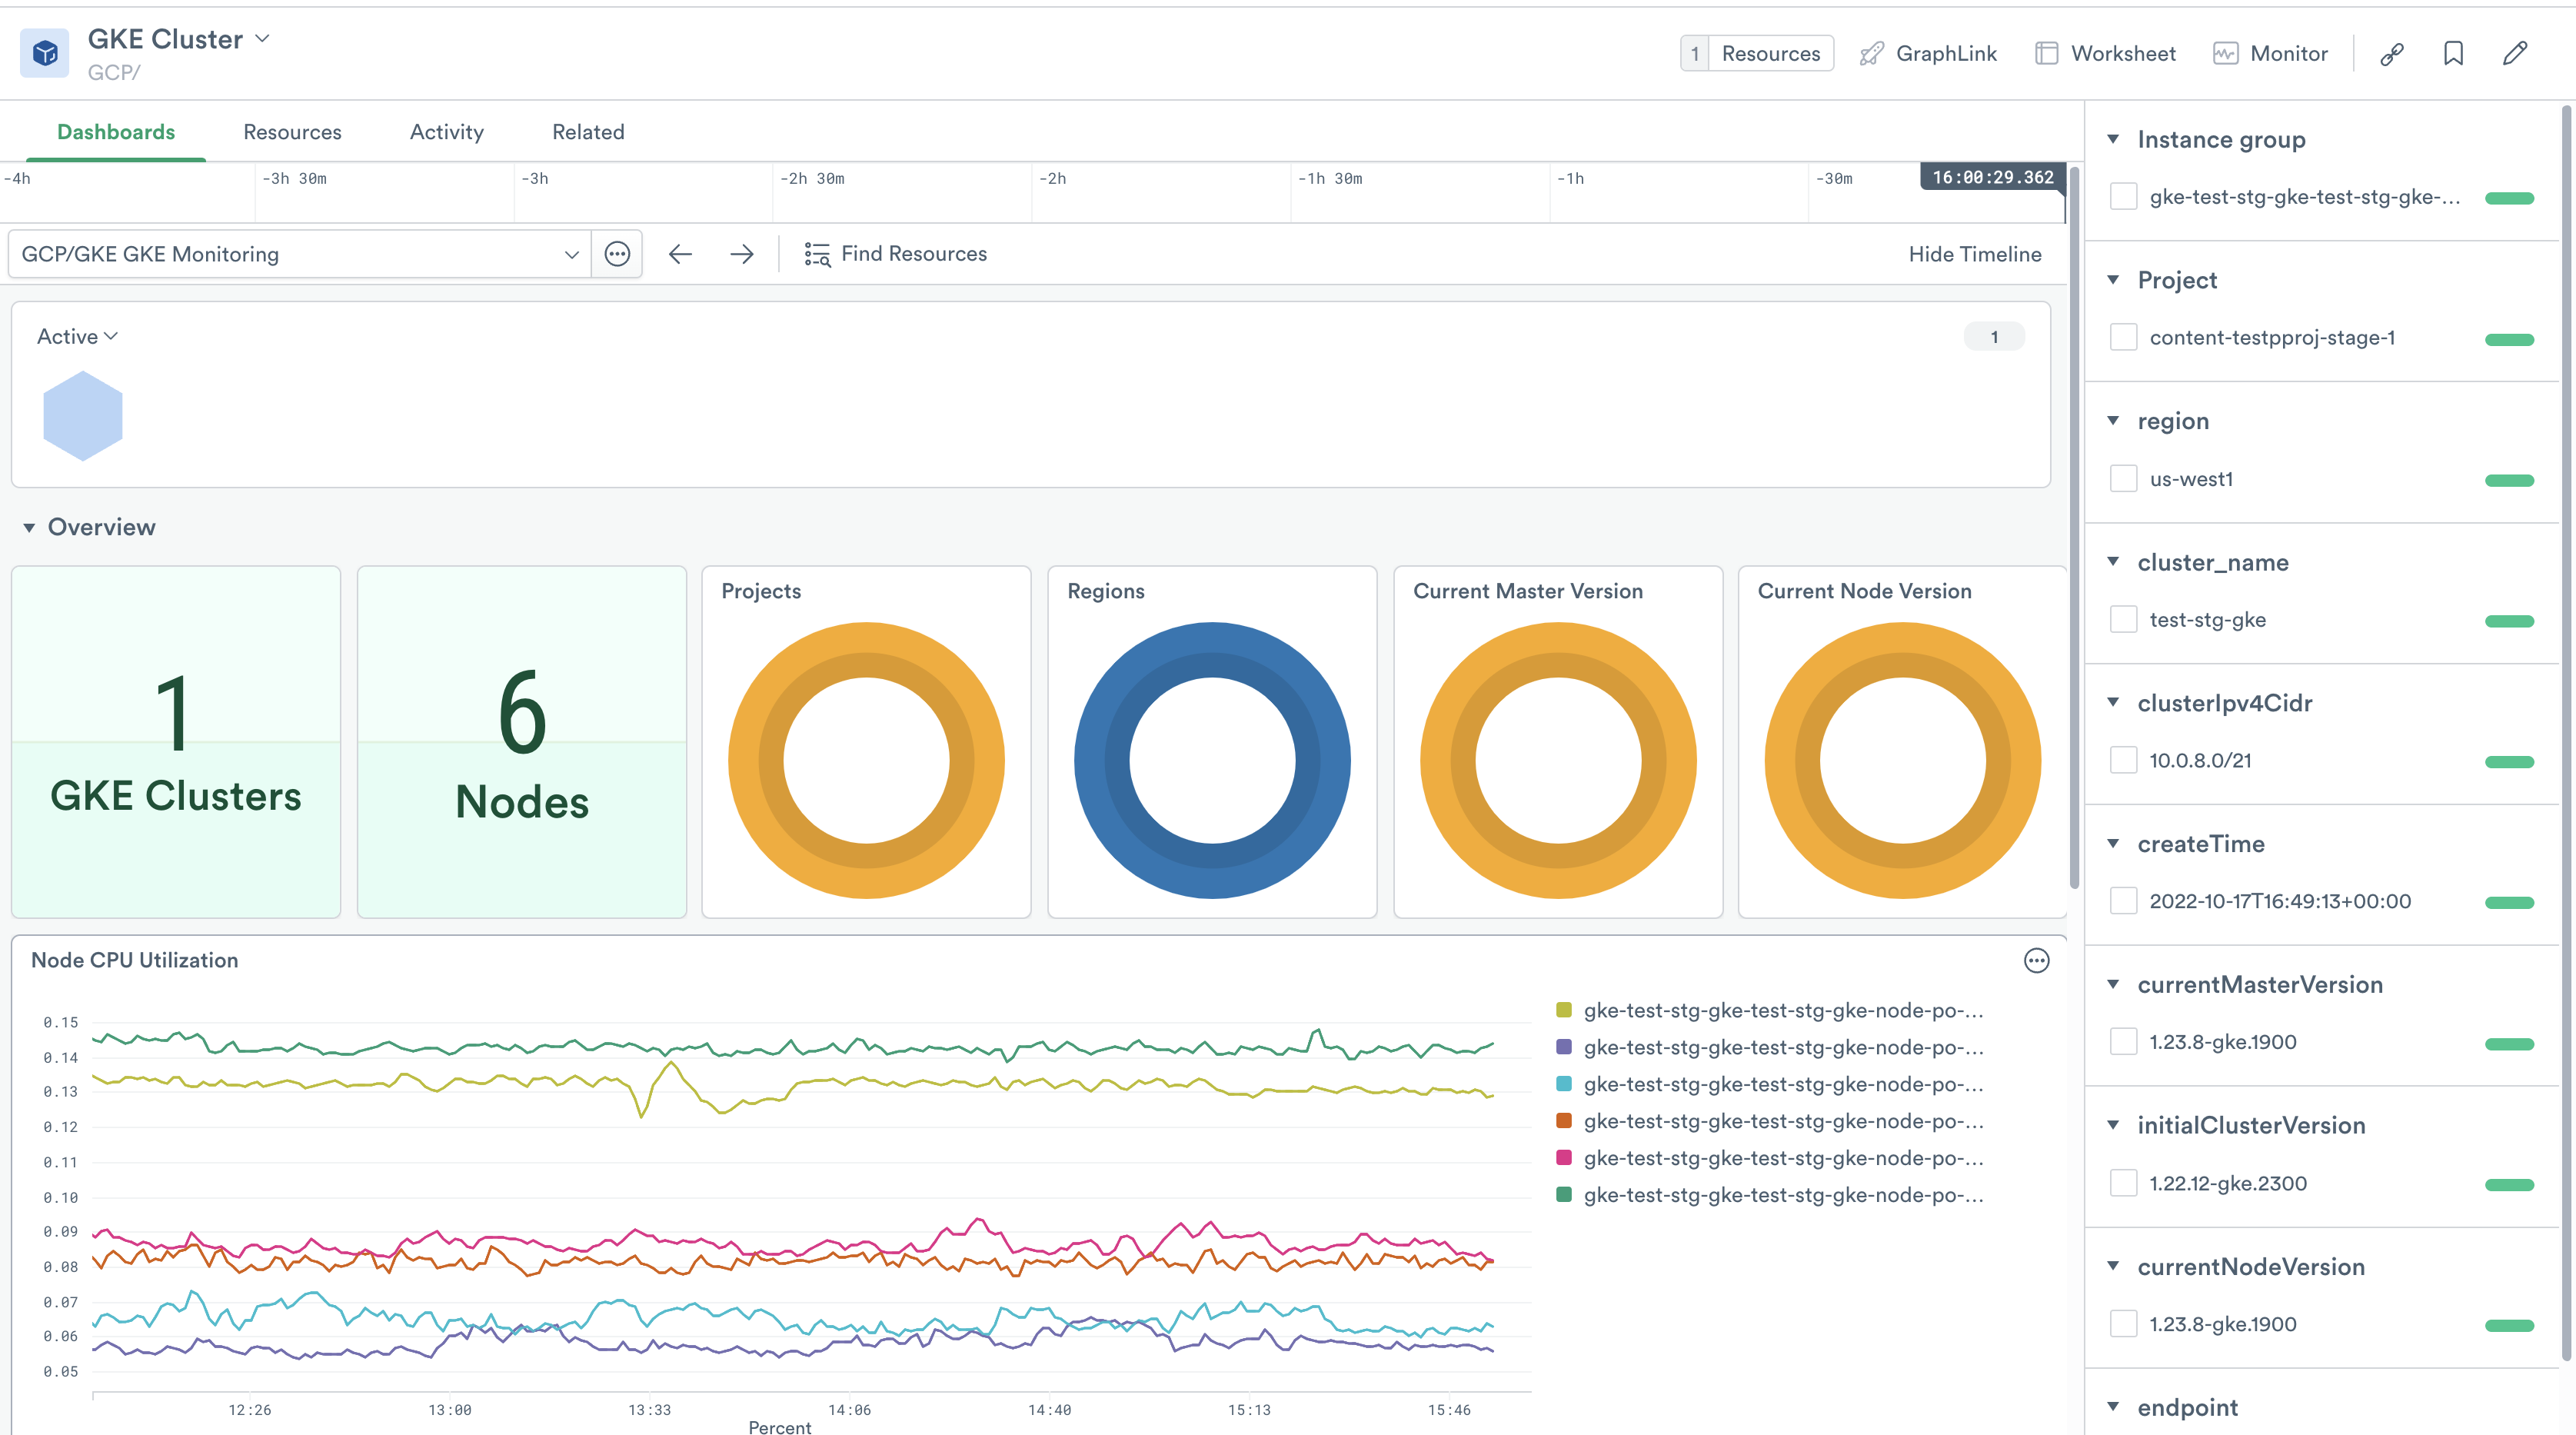Click purple legend swatch, second node
This screenshot has width=2576, height=1435.
[x=1564, y=1048]
